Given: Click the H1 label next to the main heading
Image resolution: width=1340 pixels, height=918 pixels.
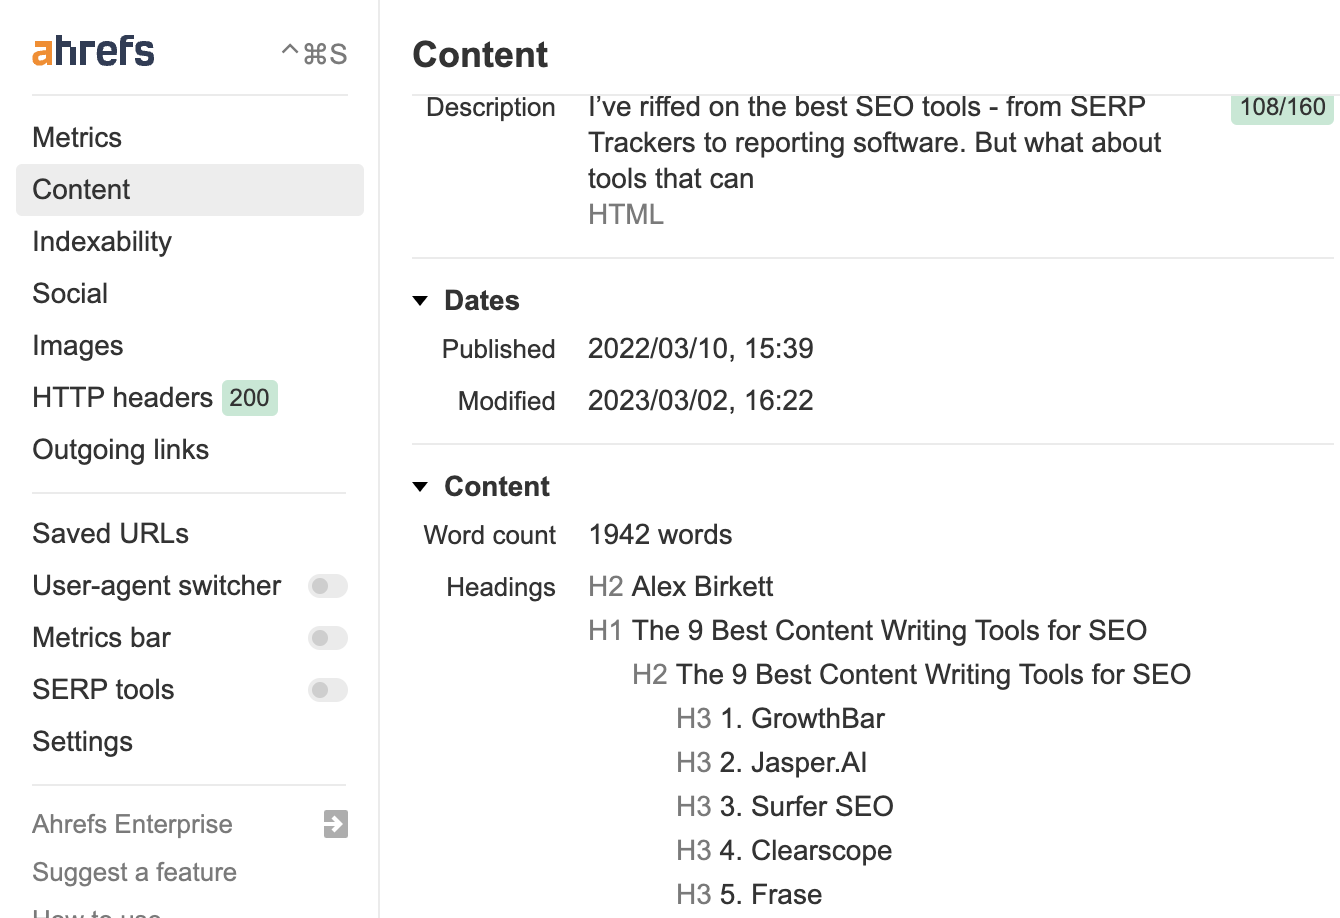Looking at the screenshot, I should click(x=608, y=630).
